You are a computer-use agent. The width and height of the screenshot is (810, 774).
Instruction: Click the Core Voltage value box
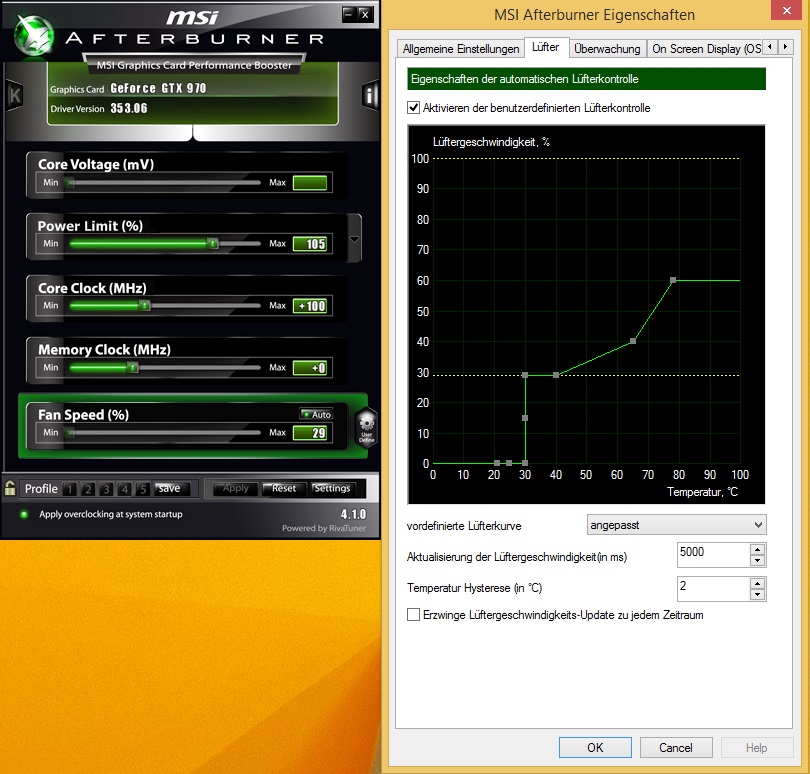310,183
